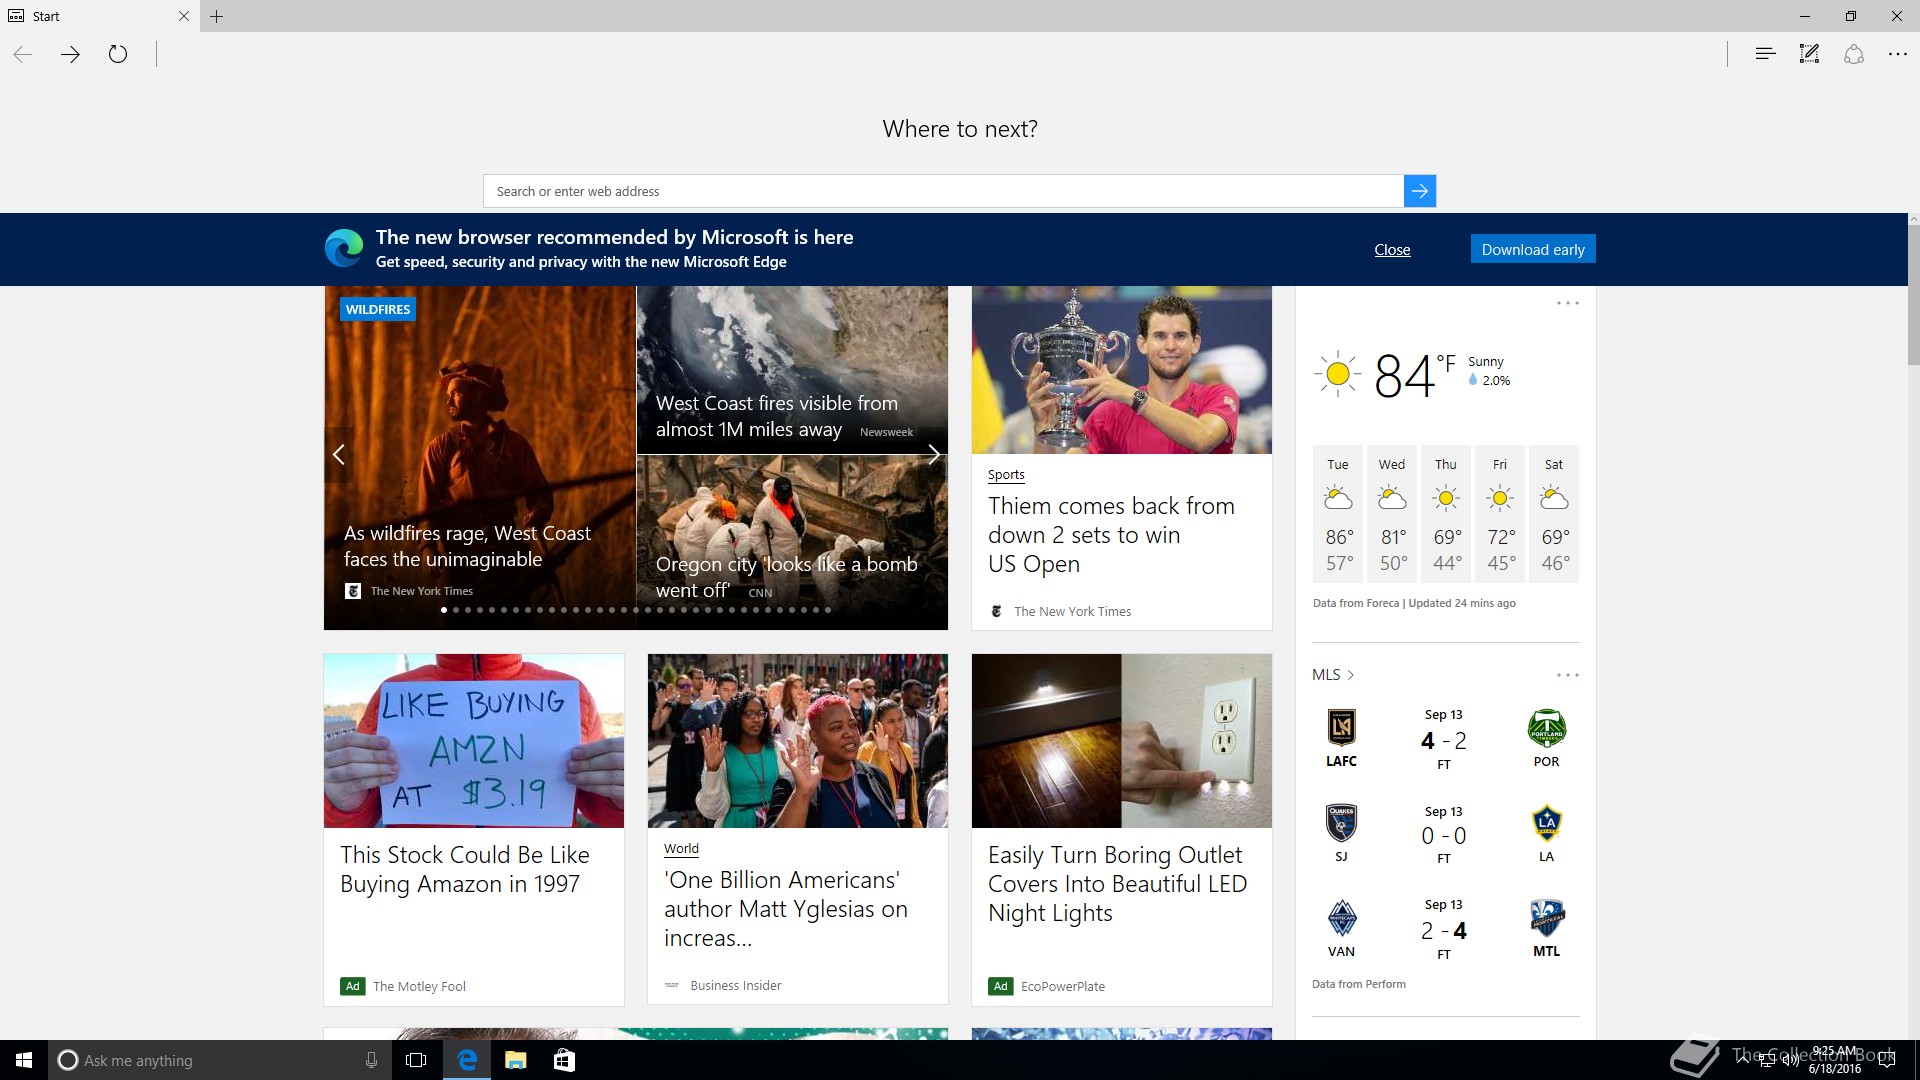
Task: Open the Sports category link
Action: pyautogui.click(x=1006, y=475)
